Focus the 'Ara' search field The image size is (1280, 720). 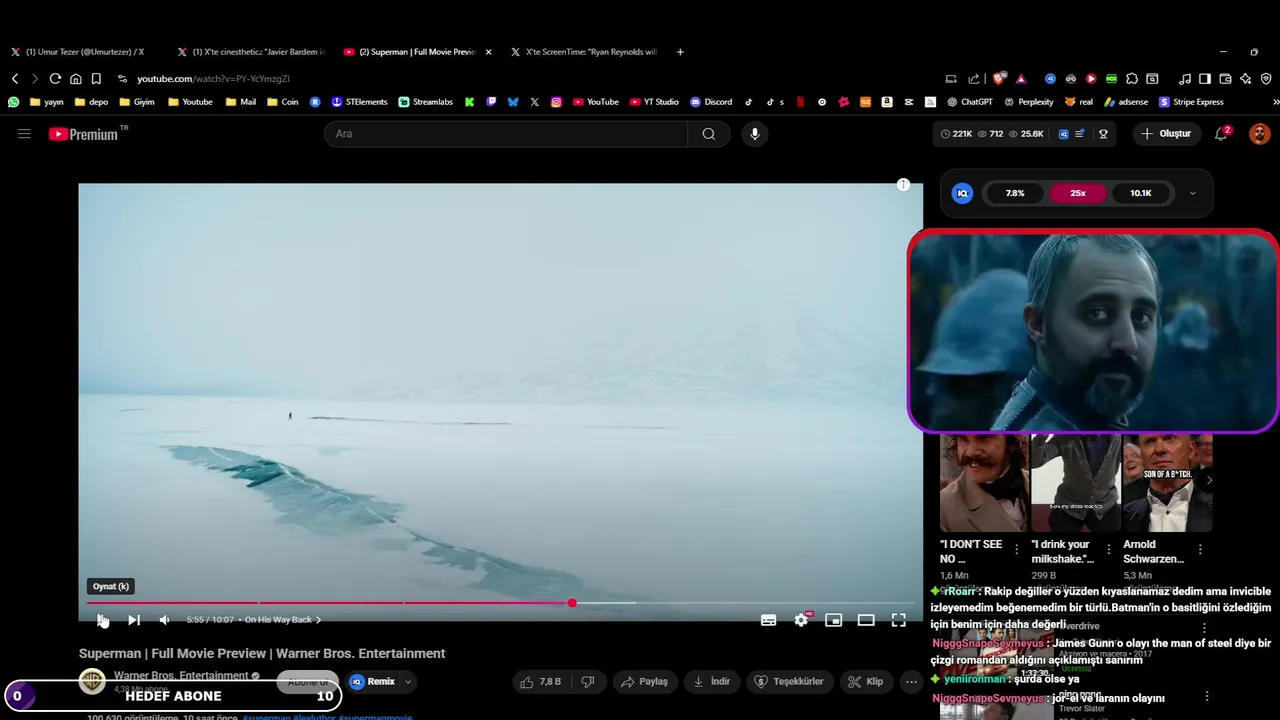pyautogui.click(x=506, y=134)
